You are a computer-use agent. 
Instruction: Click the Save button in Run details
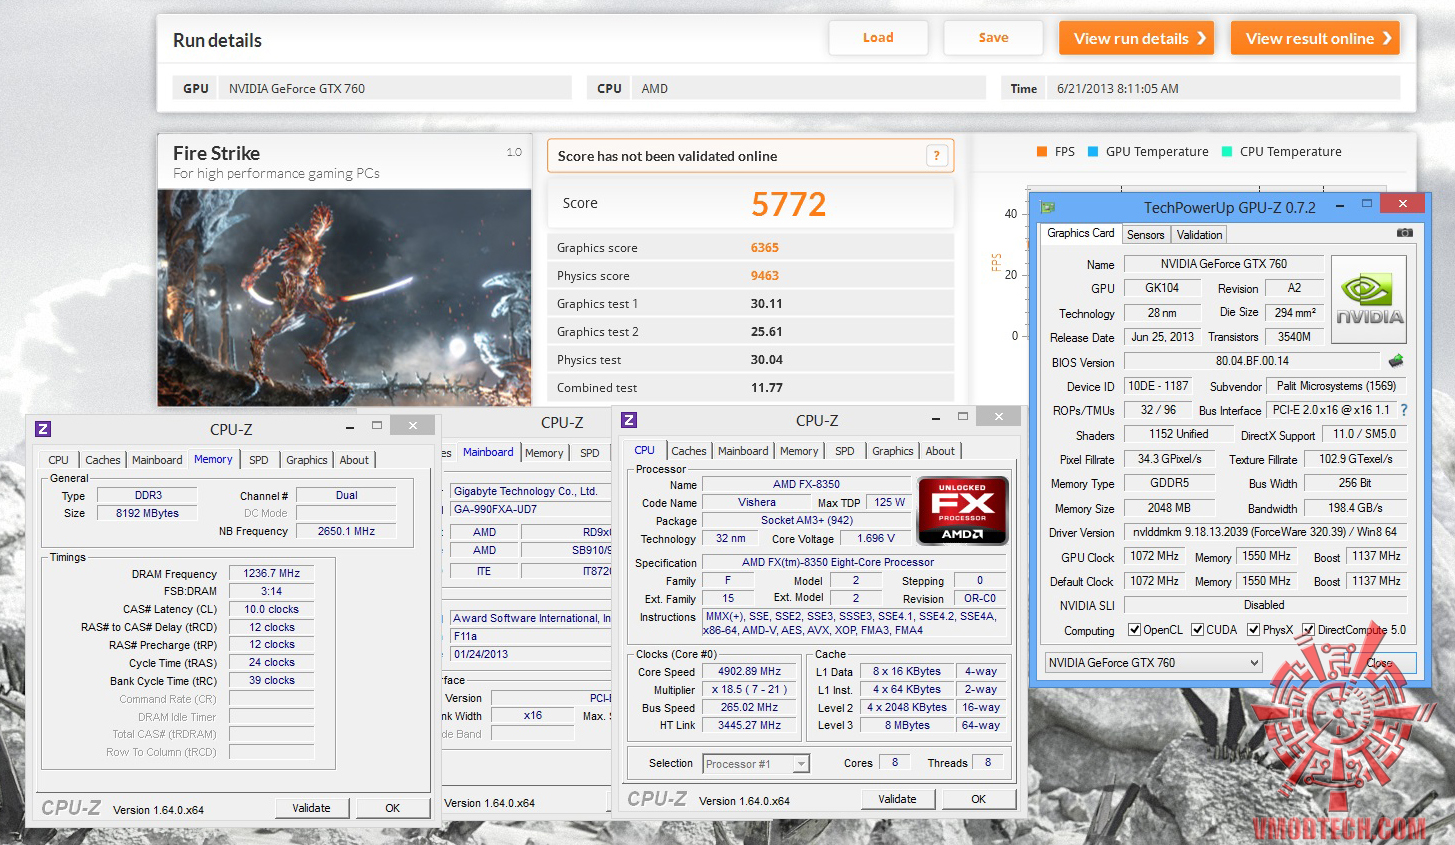pyautogui.click(x=993, y=38)
